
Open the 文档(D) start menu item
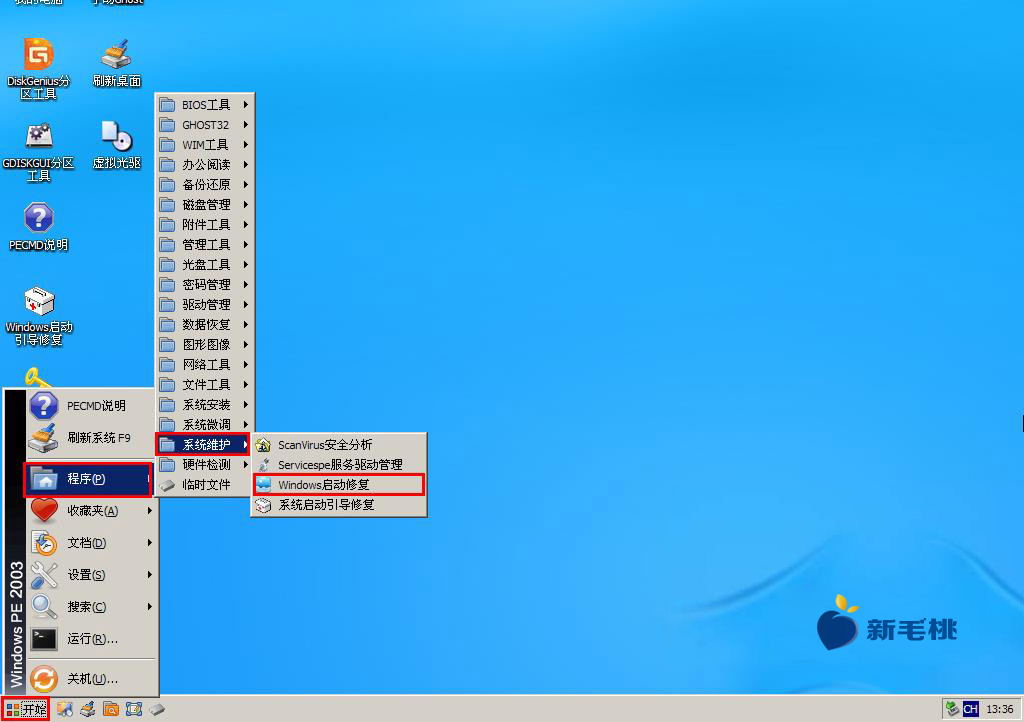coord(91,542)
